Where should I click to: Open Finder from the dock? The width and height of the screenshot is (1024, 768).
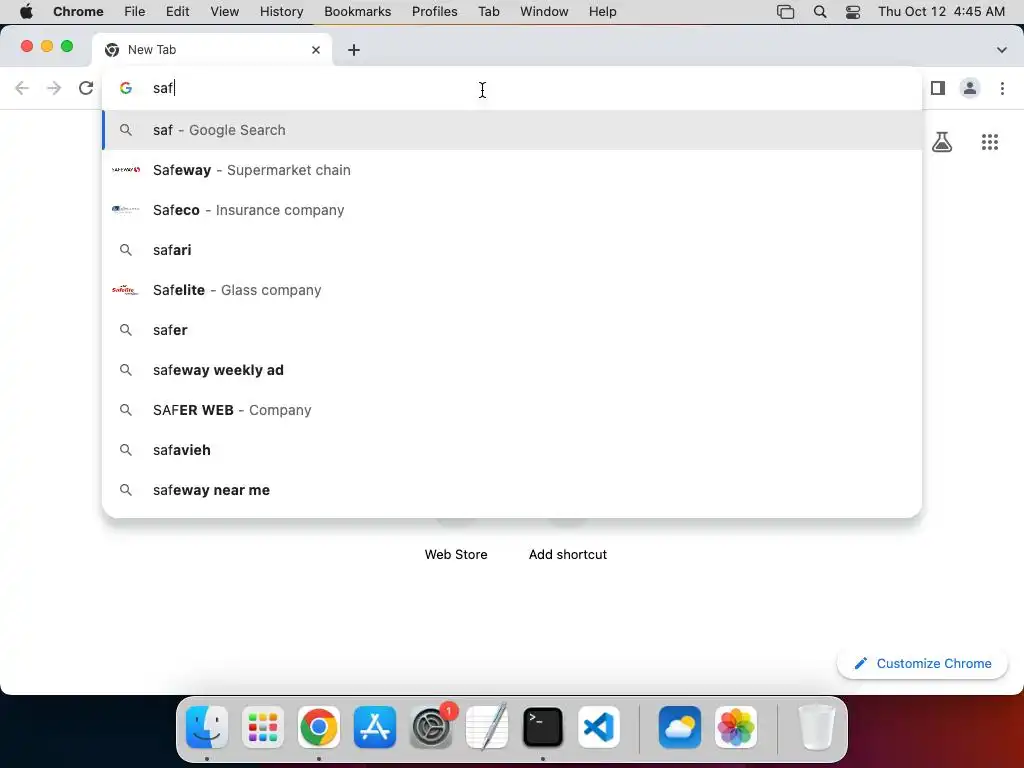coord(207,727)
